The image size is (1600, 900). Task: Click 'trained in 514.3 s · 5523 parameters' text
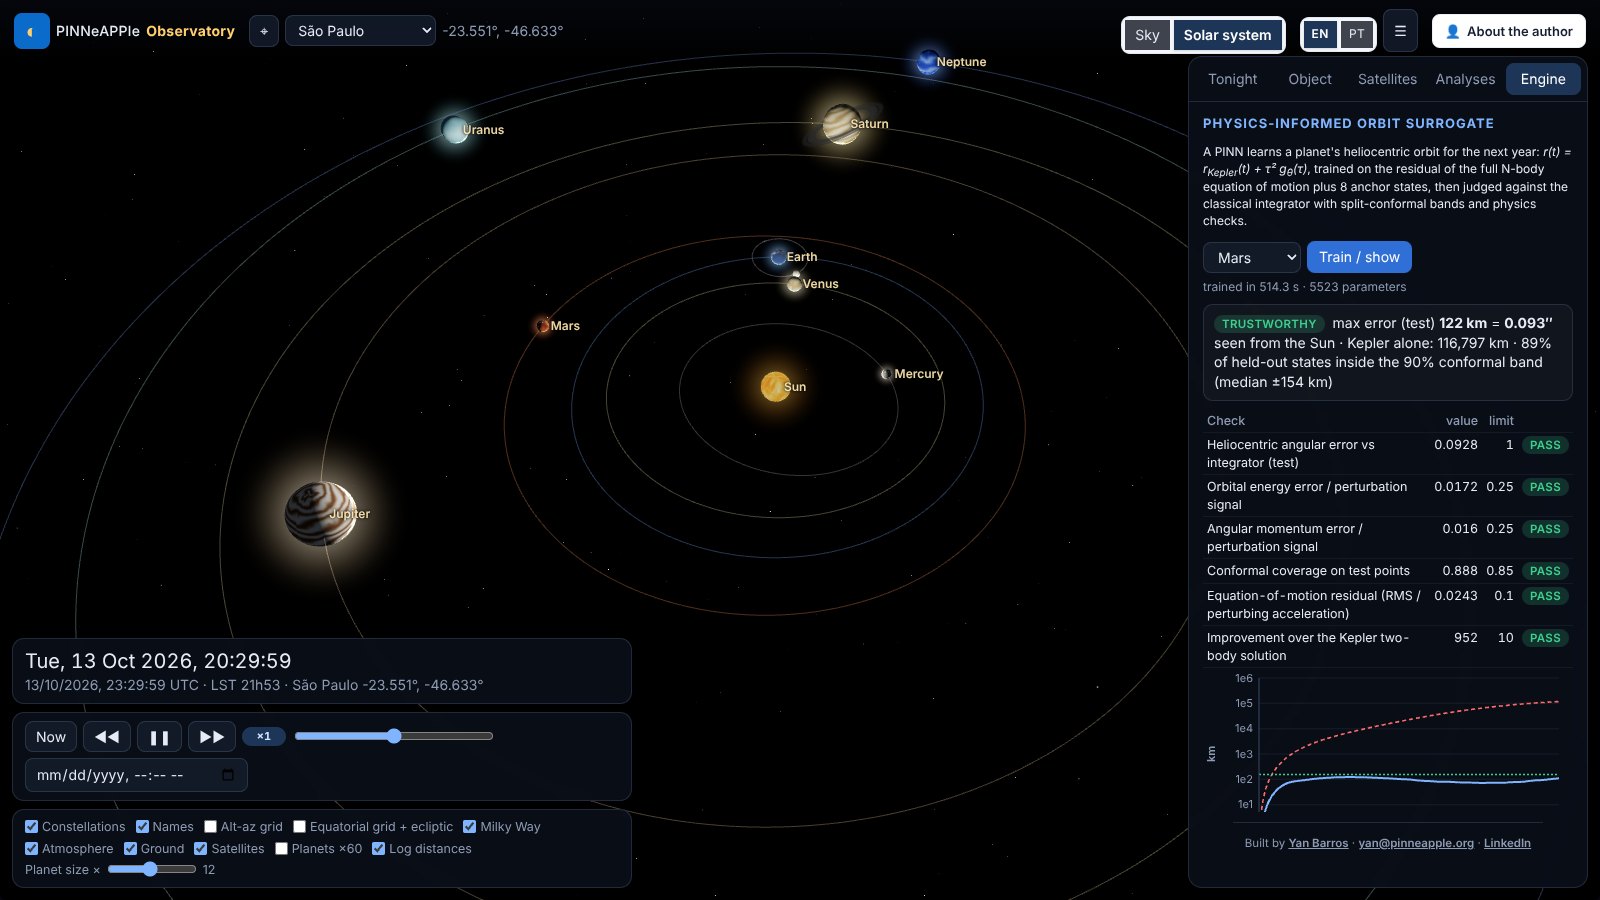pos(1304,287)
